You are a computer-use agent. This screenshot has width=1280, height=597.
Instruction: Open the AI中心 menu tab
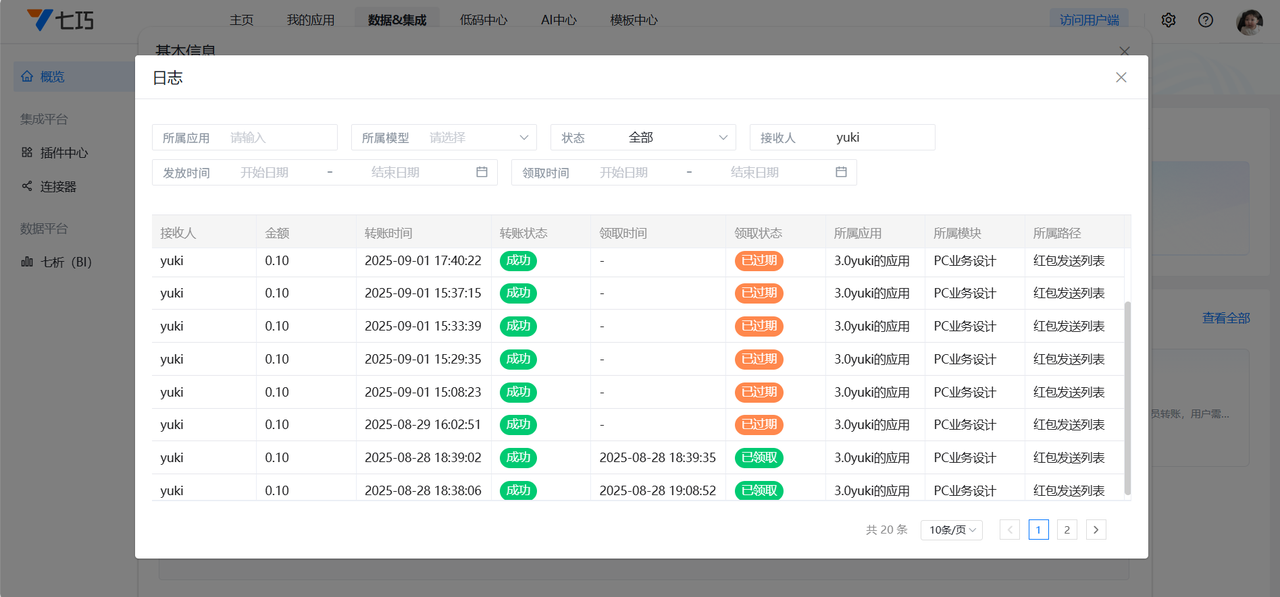pos(558,20)
